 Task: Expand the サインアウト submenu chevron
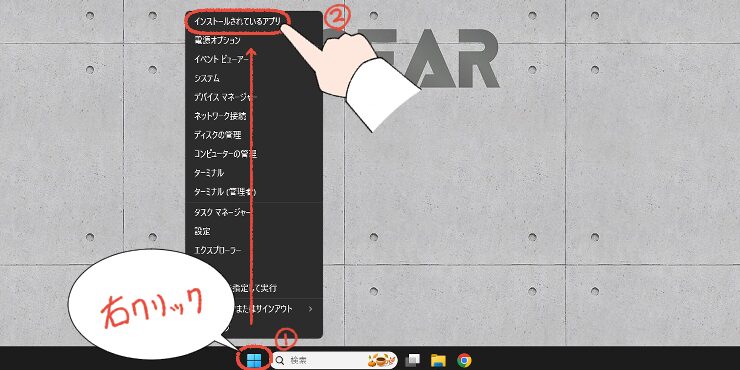coord(310,309)
